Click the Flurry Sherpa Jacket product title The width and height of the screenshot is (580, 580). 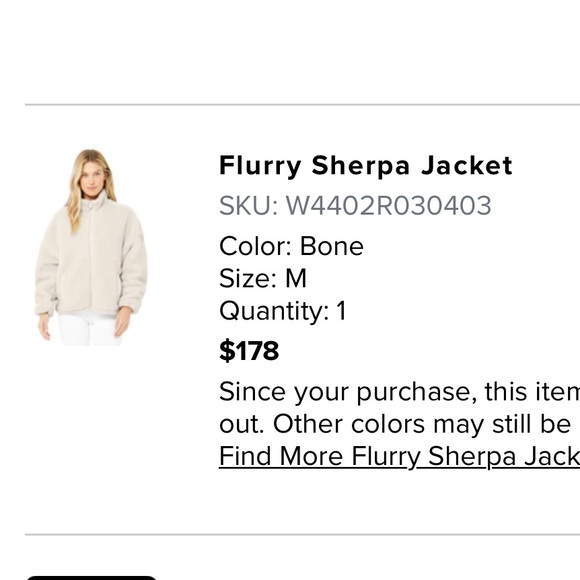coord(366,166)
